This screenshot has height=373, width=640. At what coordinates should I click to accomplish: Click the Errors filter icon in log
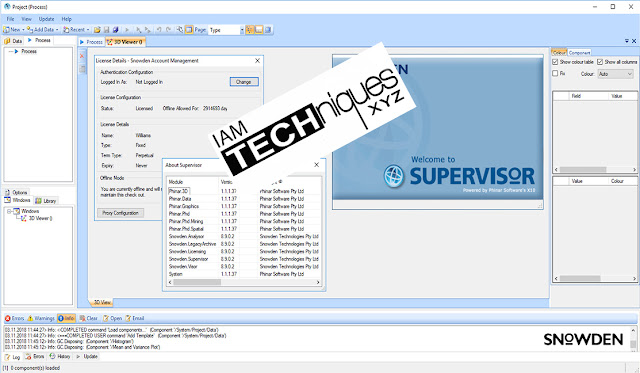[8, 318]
